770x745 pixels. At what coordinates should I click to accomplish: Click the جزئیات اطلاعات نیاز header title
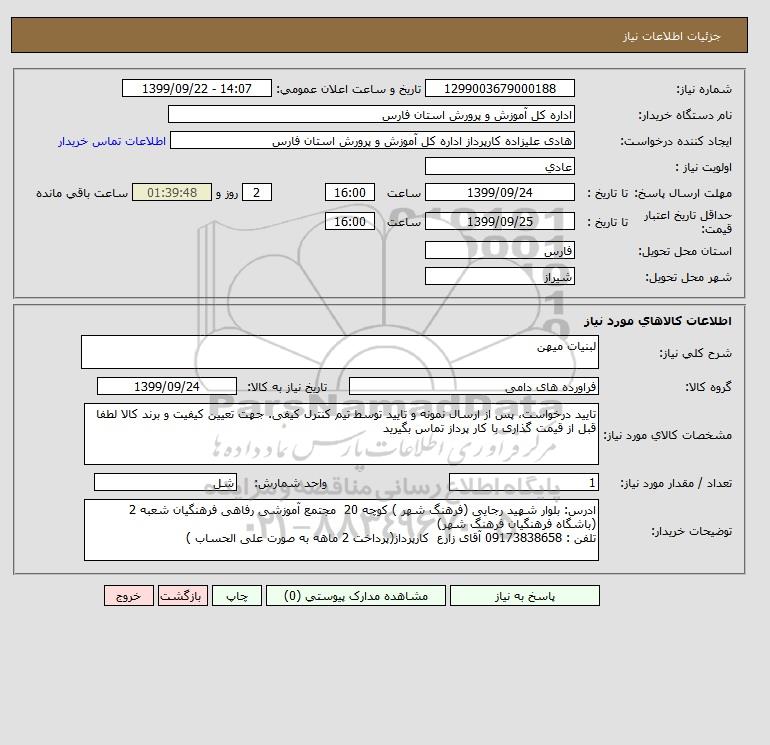click(x=671, y=36)
